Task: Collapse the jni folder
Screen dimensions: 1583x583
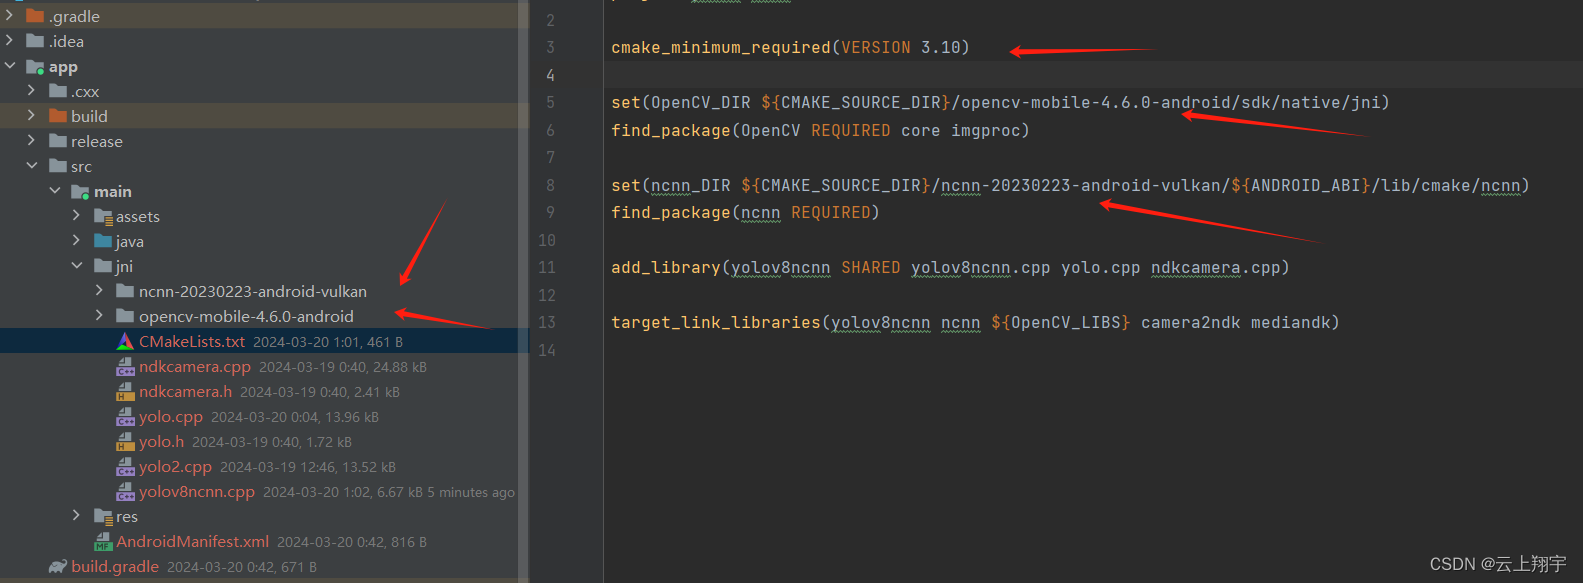Action: tap(76, 266)
